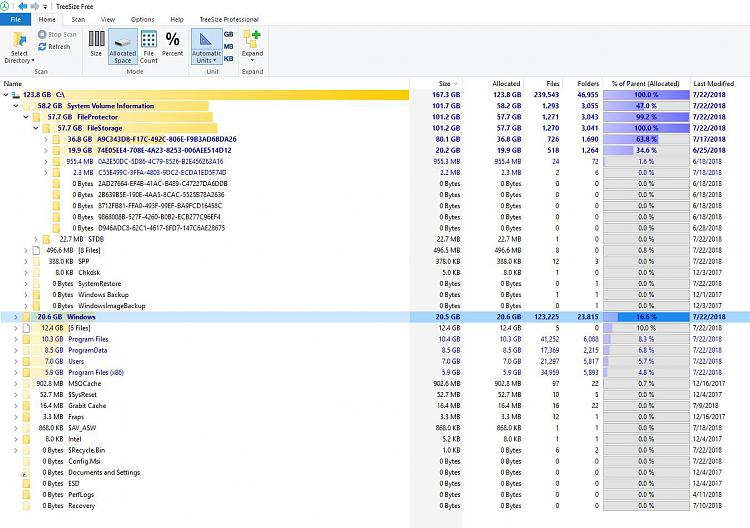Click the forward arrow in title bar
This screenshot has height=528, width=750.
(34, 6)
